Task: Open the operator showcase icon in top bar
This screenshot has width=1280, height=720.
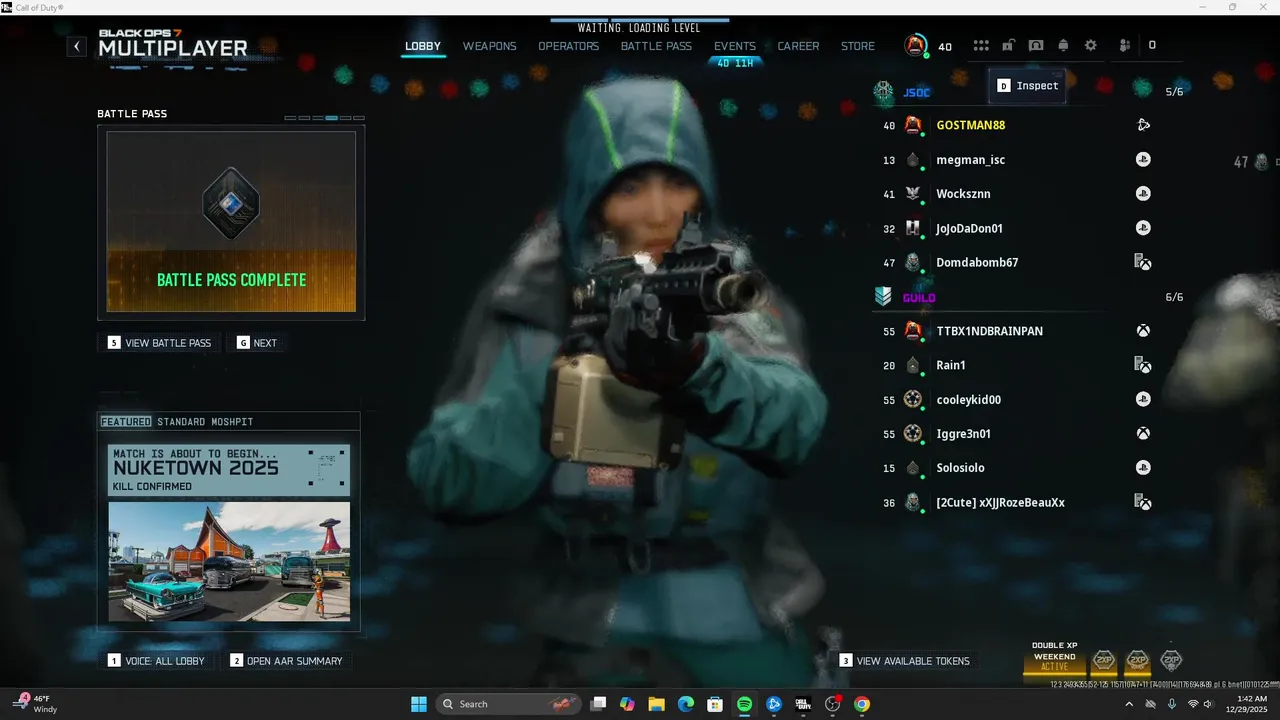Action: click(x=1036, y=46)
